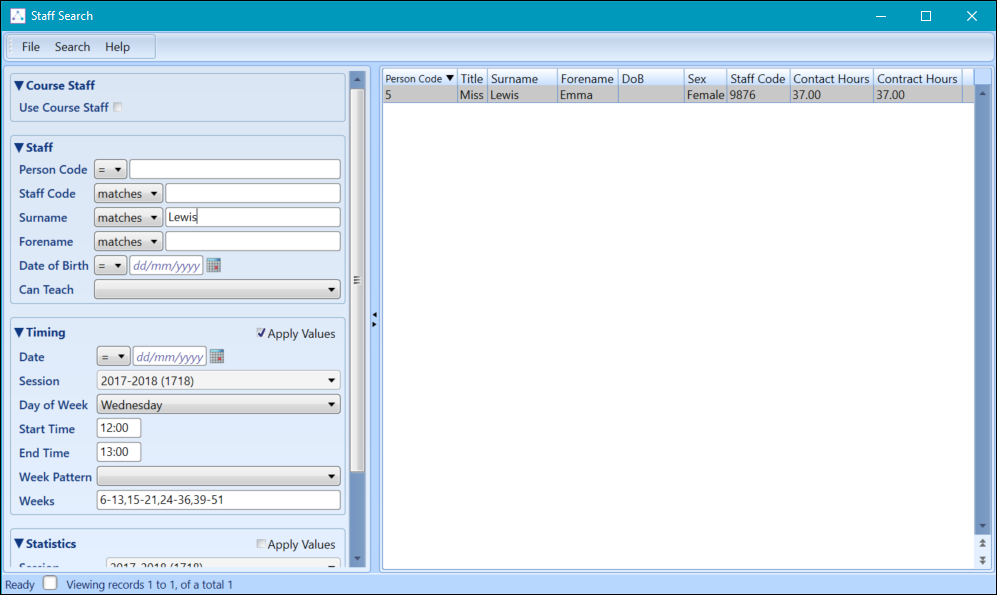Click the left panel vertical scrollbar thumb
The height and width of the screenshot is (595, 997).
[357, 280]
